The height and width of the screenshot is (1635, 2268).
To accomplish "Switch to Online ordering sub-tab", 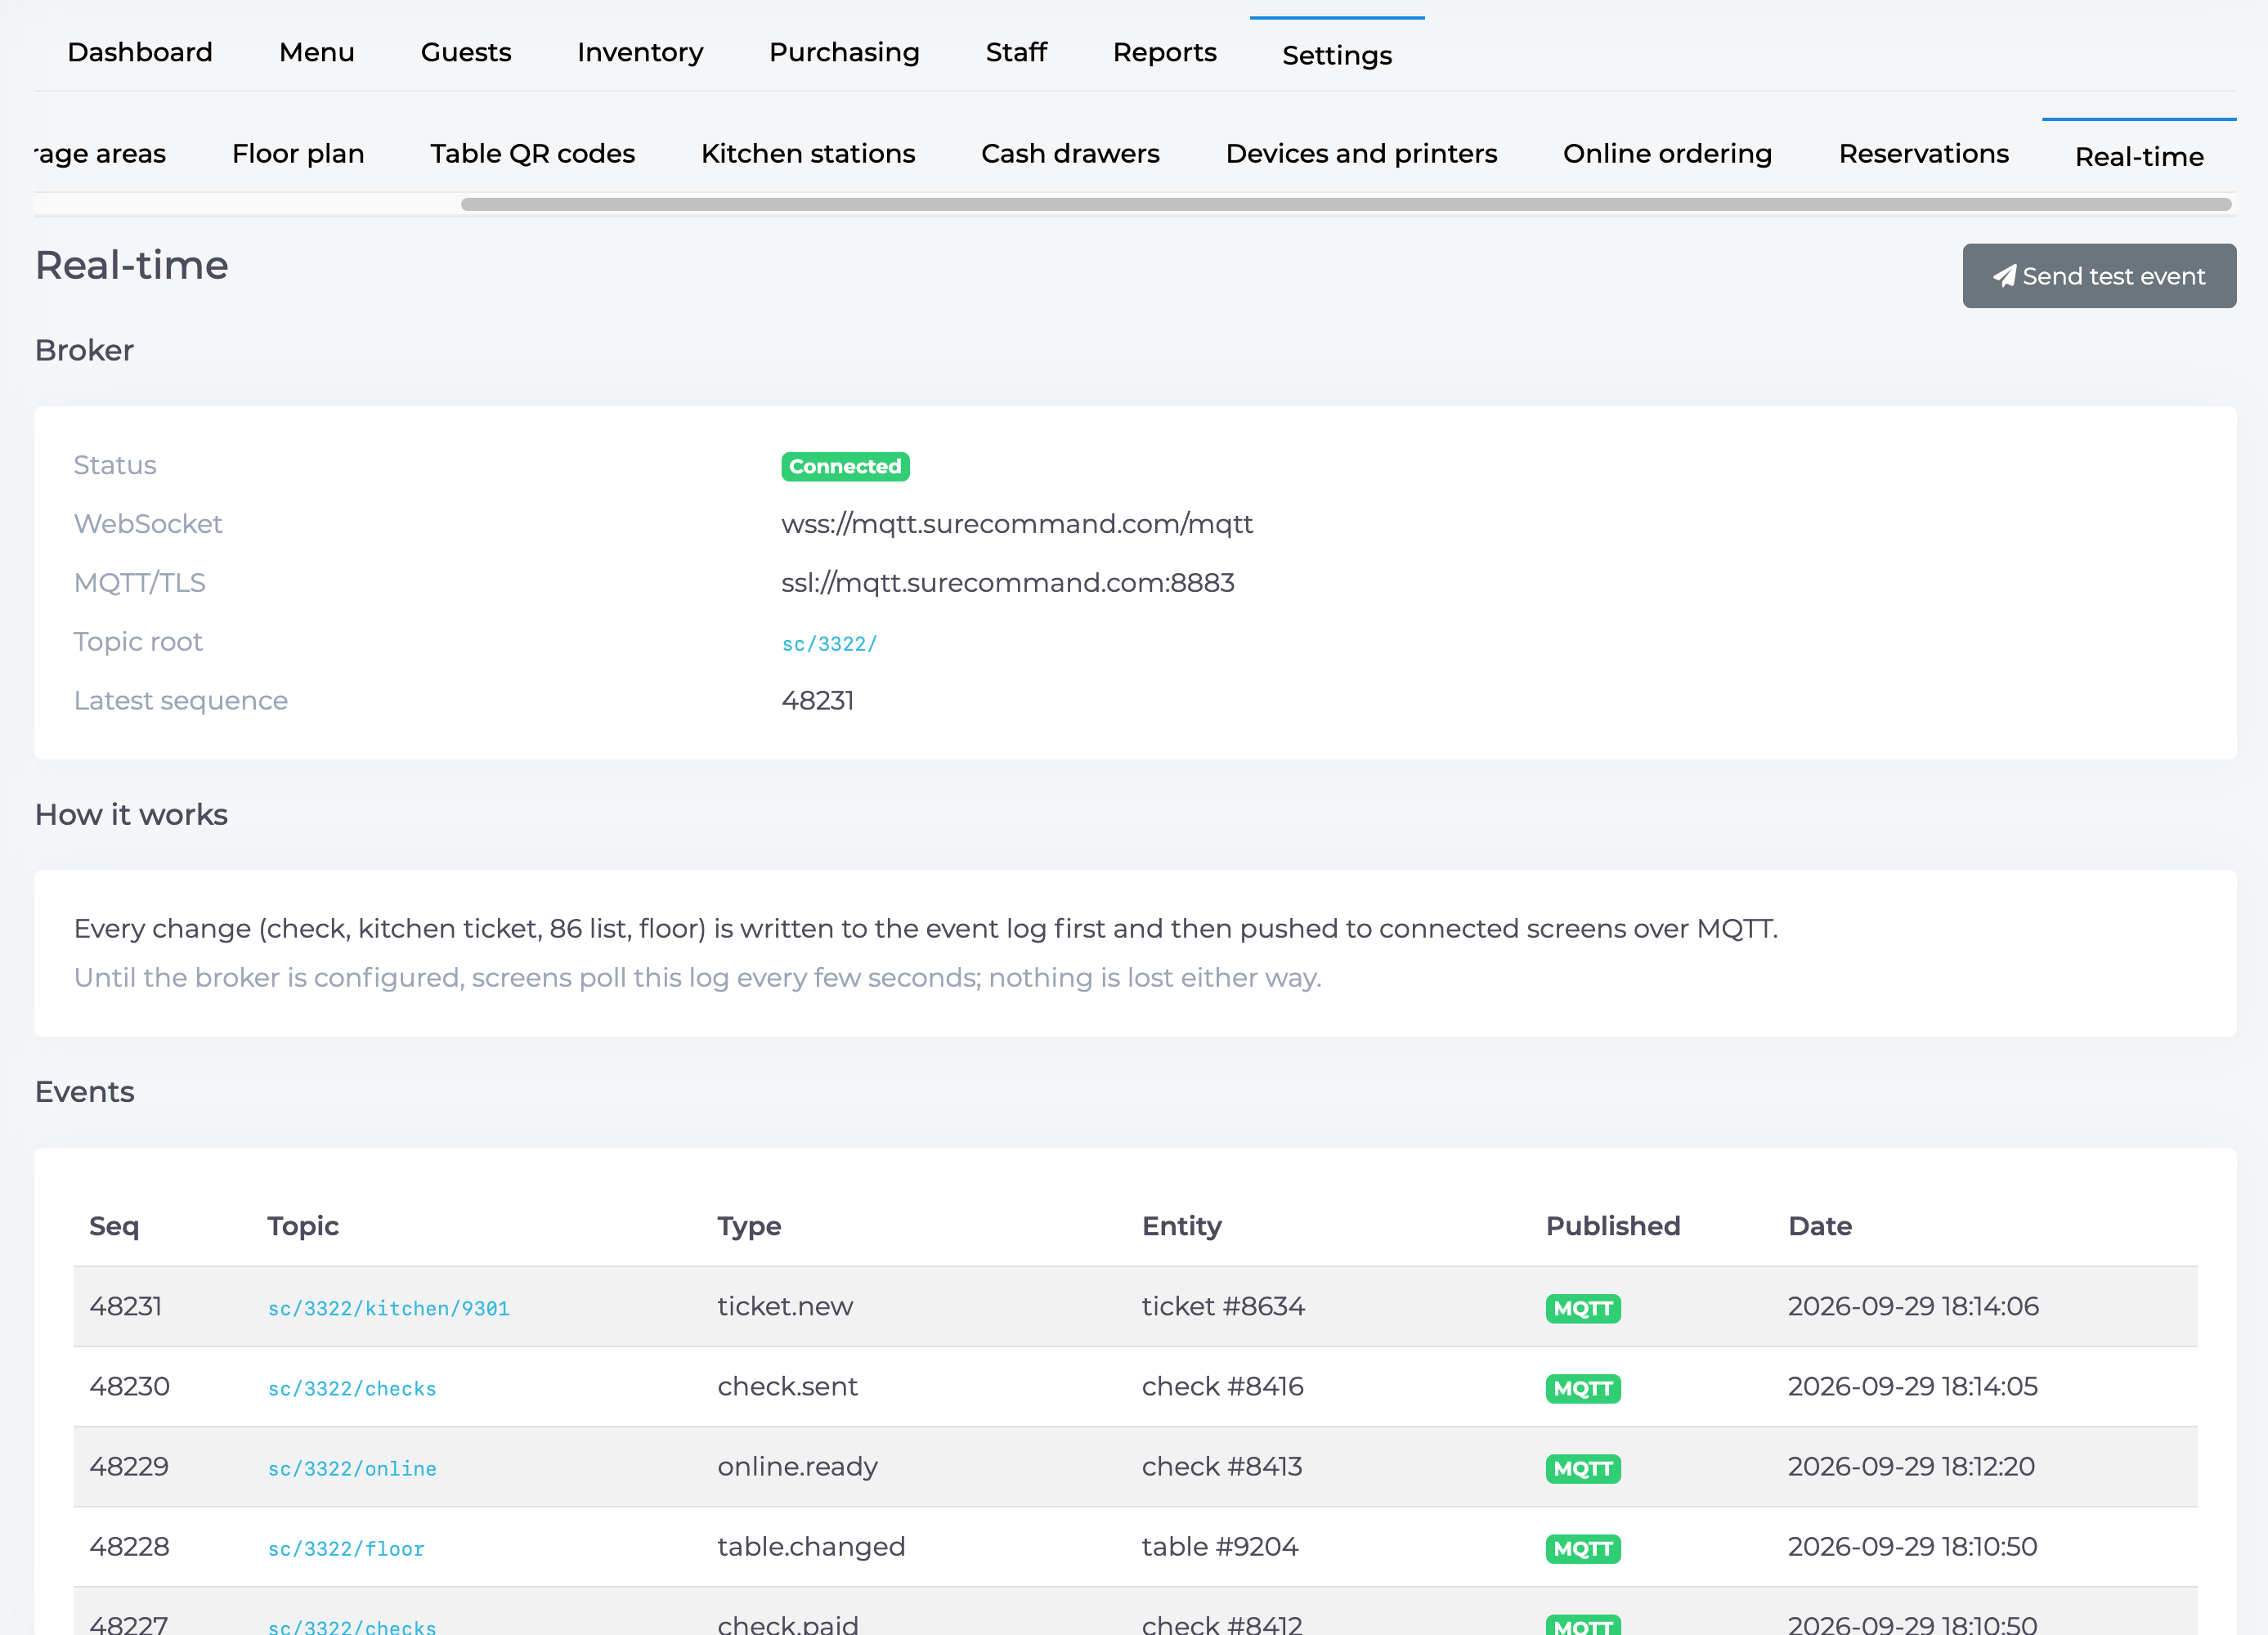I will (x=1667, y=154).
